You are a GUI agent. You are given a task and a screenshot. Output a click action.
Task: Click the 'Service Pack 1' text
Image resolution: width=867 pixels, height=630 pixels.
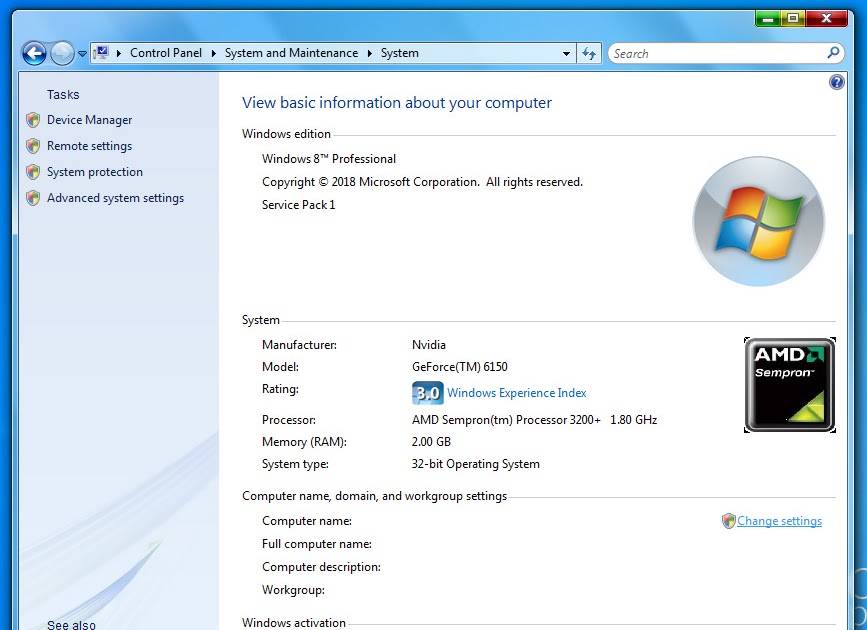299,205
